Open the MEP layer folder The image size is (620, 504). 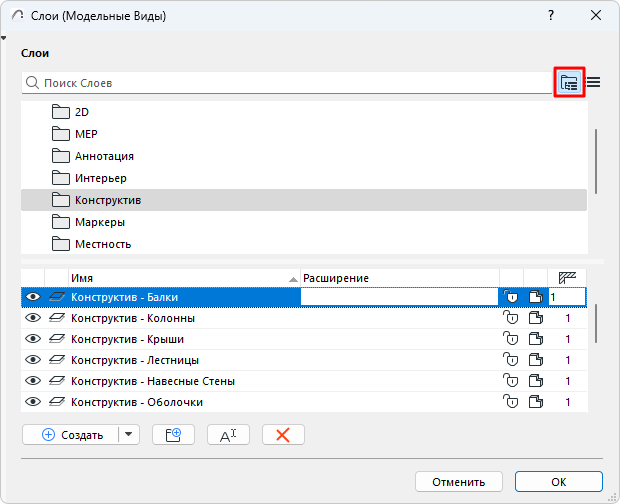[86, 134]
